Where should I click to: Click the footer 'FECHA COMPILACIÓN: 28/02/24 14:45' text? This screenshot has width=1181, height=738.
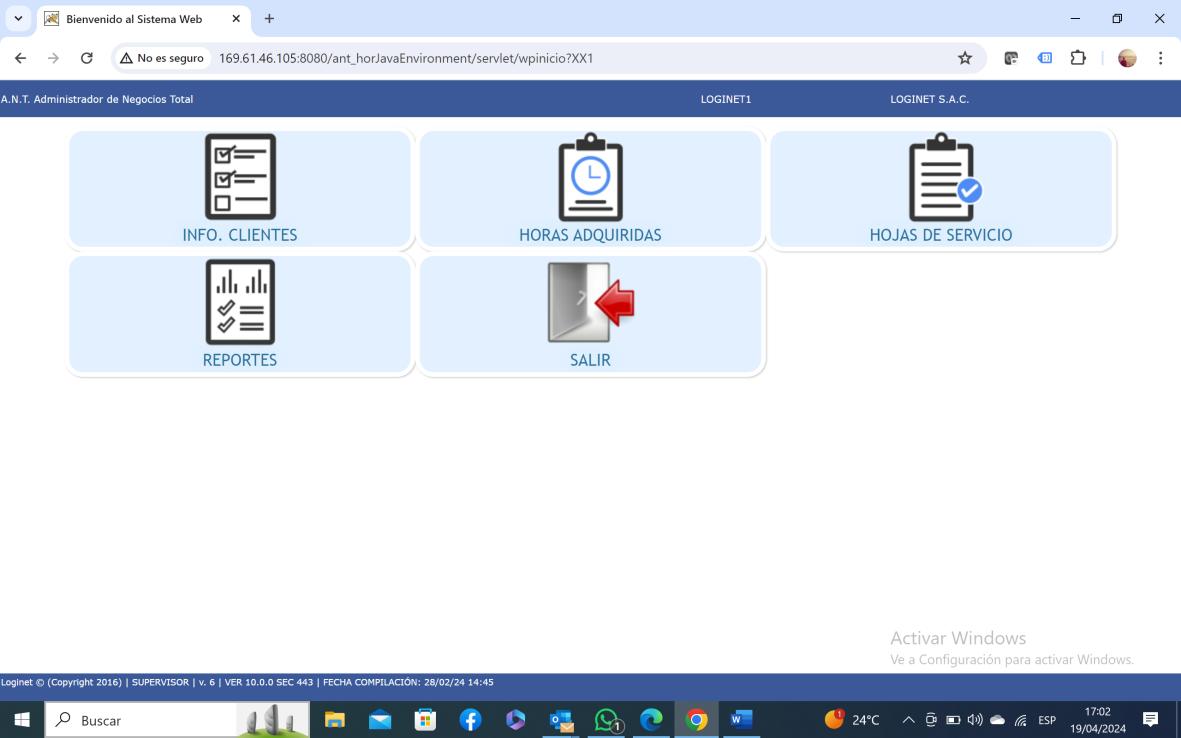[408, 682]
